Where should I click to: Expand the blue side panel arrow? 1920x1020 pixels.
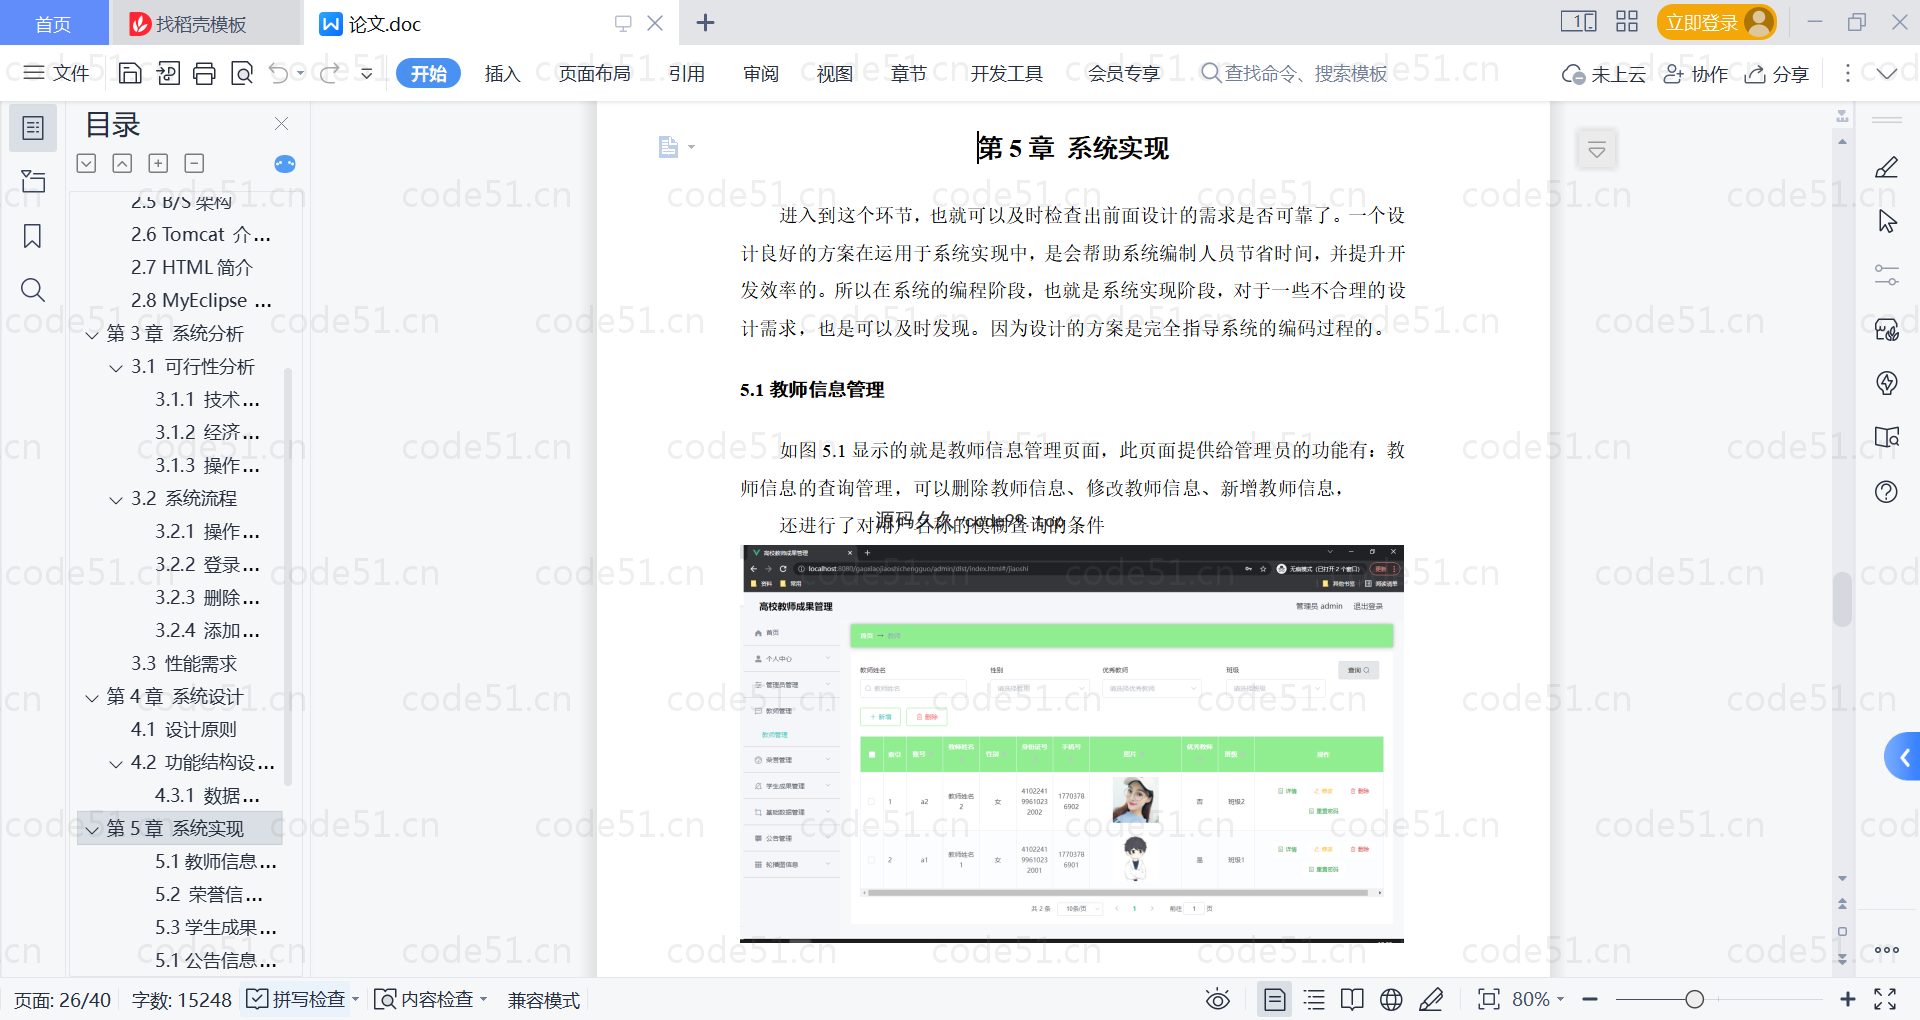1904,757
